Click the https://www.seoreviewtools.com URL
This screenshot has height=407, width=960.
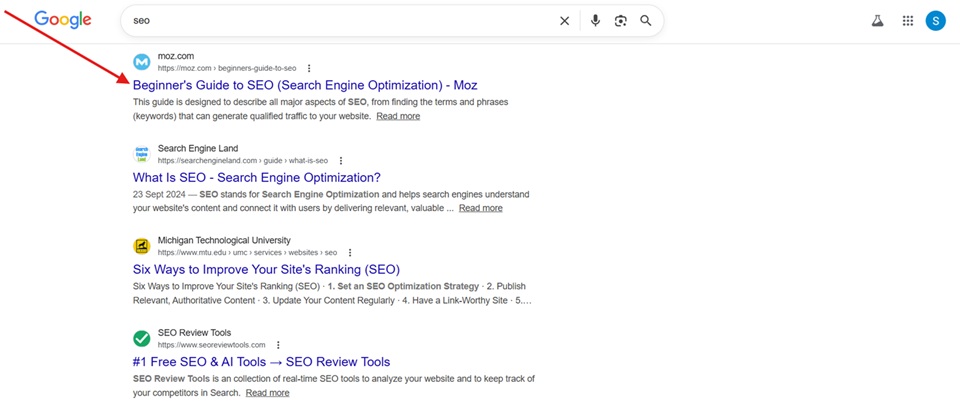click(x=212, y=345)
